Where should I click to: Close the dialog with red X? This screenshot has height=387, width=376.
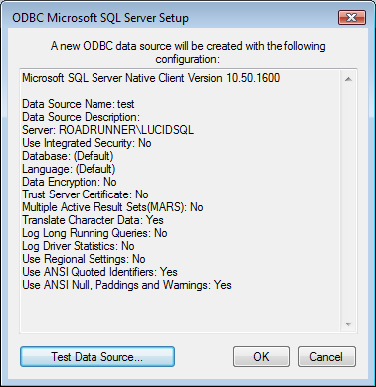click(352, 17)
